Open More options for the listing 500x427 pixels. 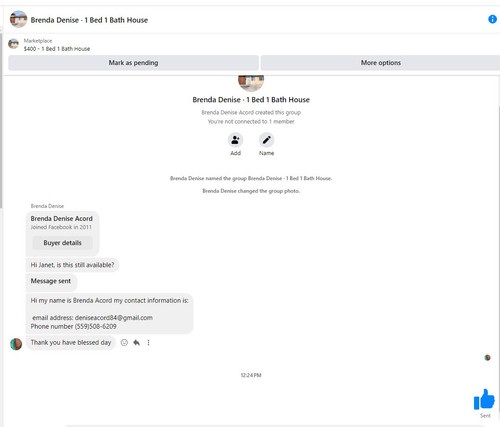380,63
